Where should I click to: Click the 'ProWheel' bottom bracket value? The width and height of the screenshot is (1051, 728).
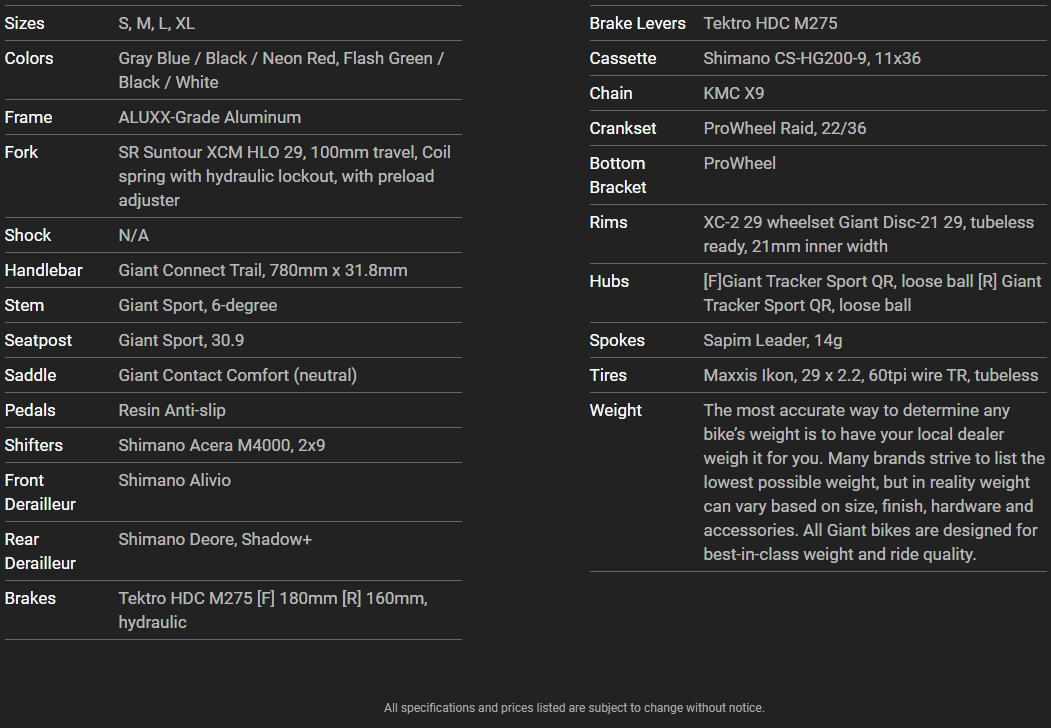tap(739, 163)
